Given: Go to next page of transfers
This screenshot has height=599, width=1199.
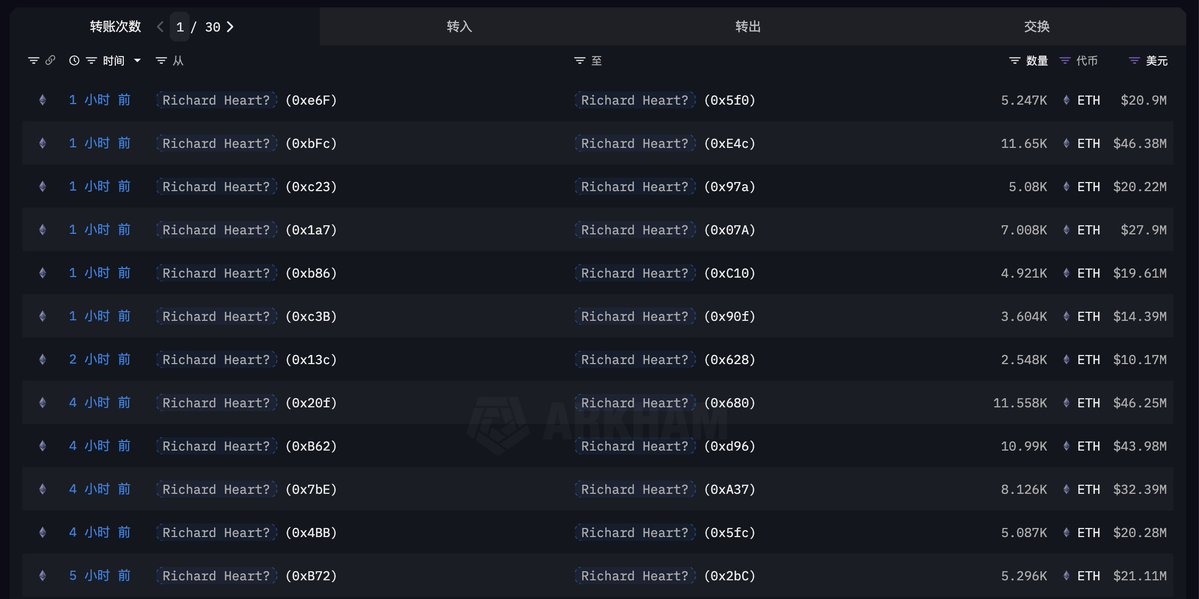Looking at the screenshot, I should click(230, 27).
